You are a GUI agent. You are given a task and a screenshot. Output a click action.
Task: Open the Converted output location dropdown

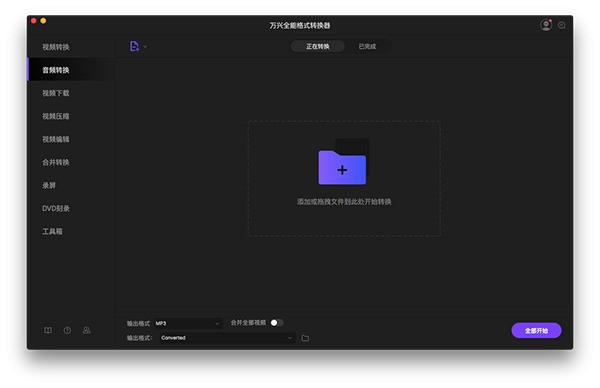point(227,337)
